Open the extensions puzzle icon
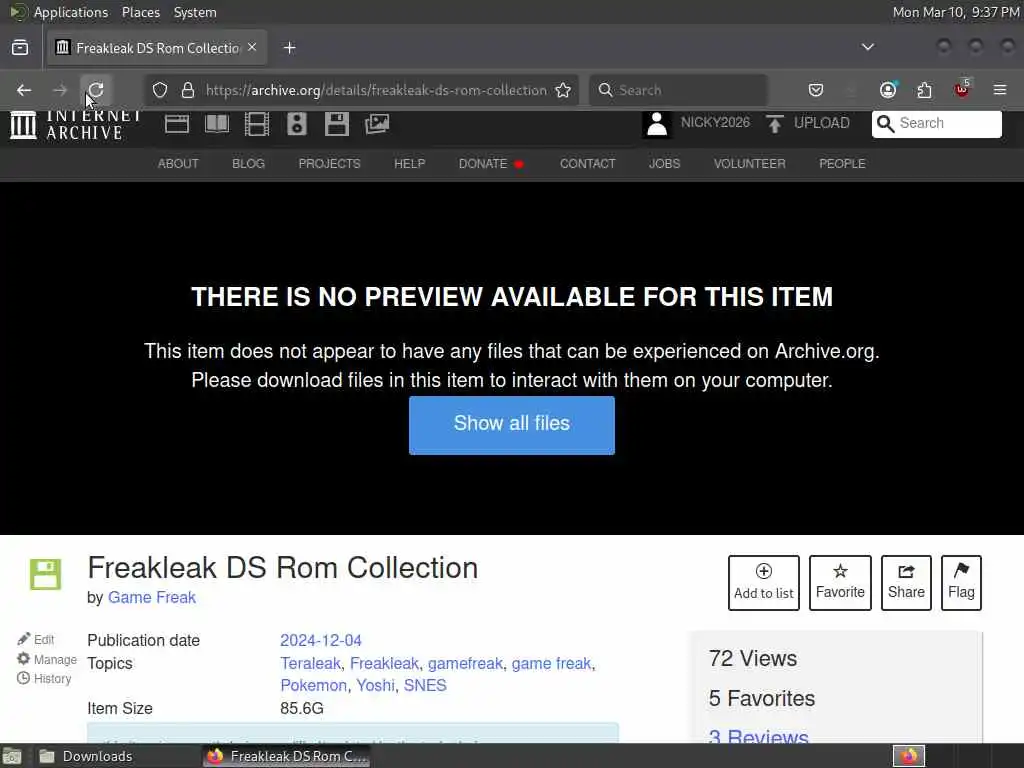1024x768 pixels. 925,90
